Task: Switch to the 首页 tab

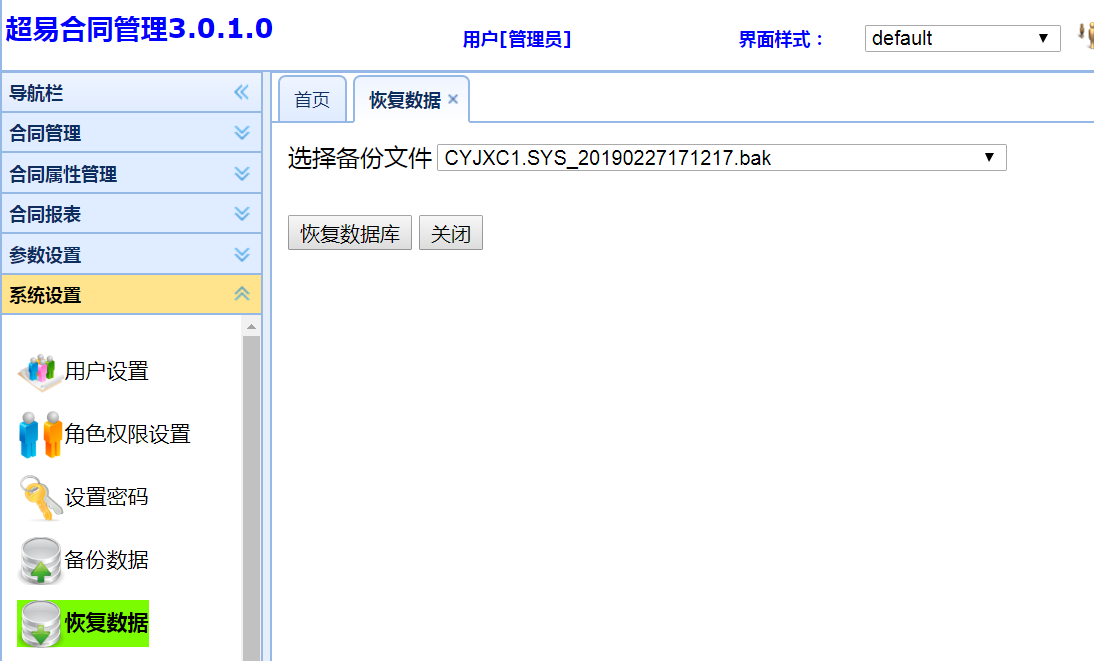Action: pyautogui.click(x=312, y=100)
